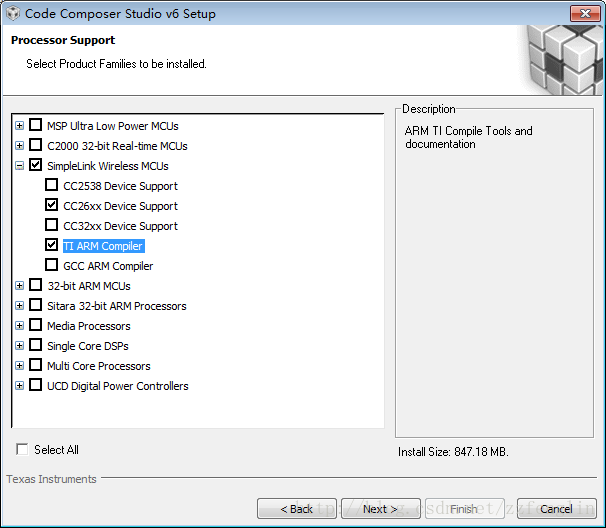Viewport: 606px width, 528px height.
Task: Expand the 32-bit ARM MCUs node
Action: click(x=19, y=286)
